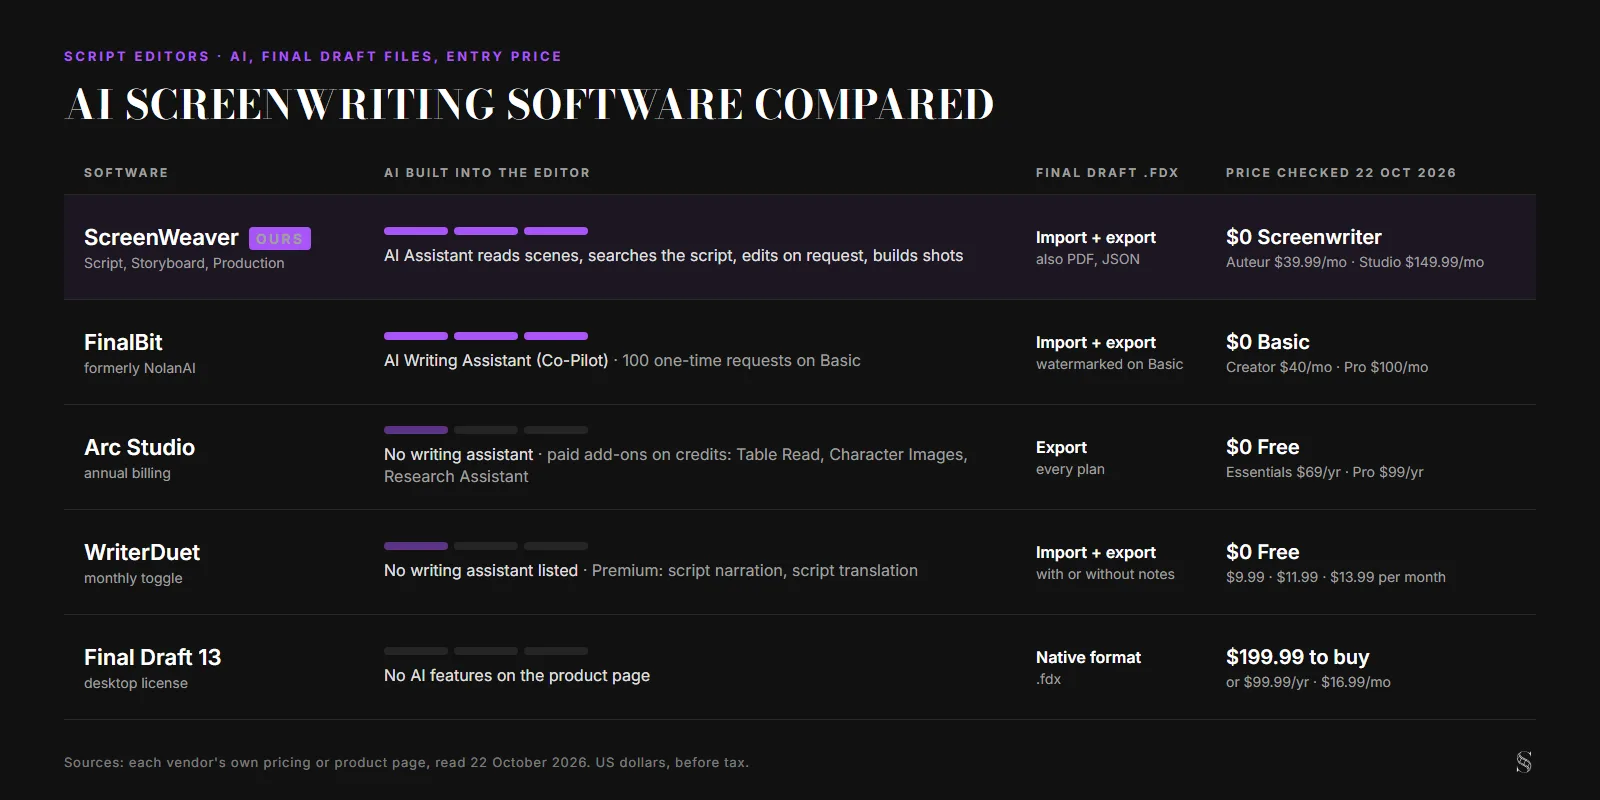Click Final Draft 13's empty AI rating bars
This screenshot has width=1600, height=800.
[x=486, y=651]
